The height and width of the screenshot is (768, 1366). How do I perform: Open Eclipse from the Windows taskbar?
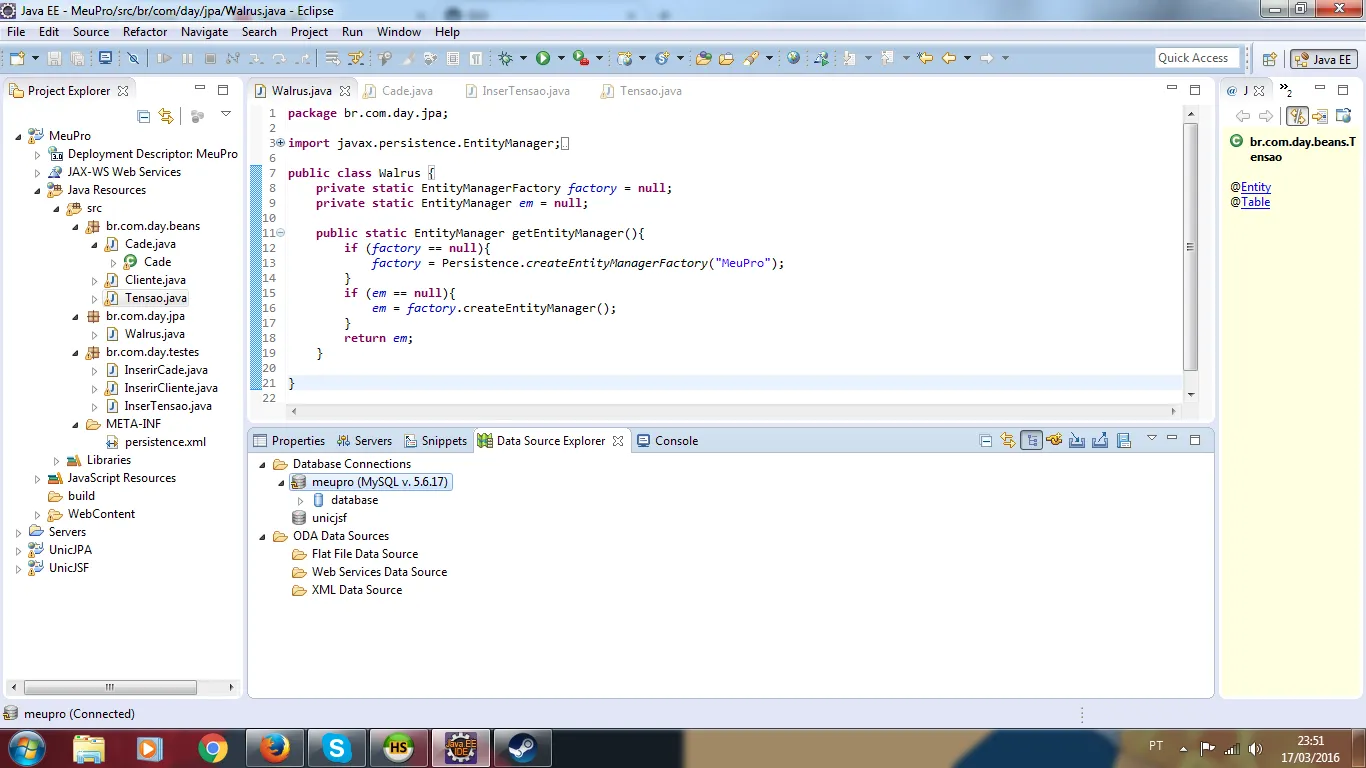pos(460,748)
